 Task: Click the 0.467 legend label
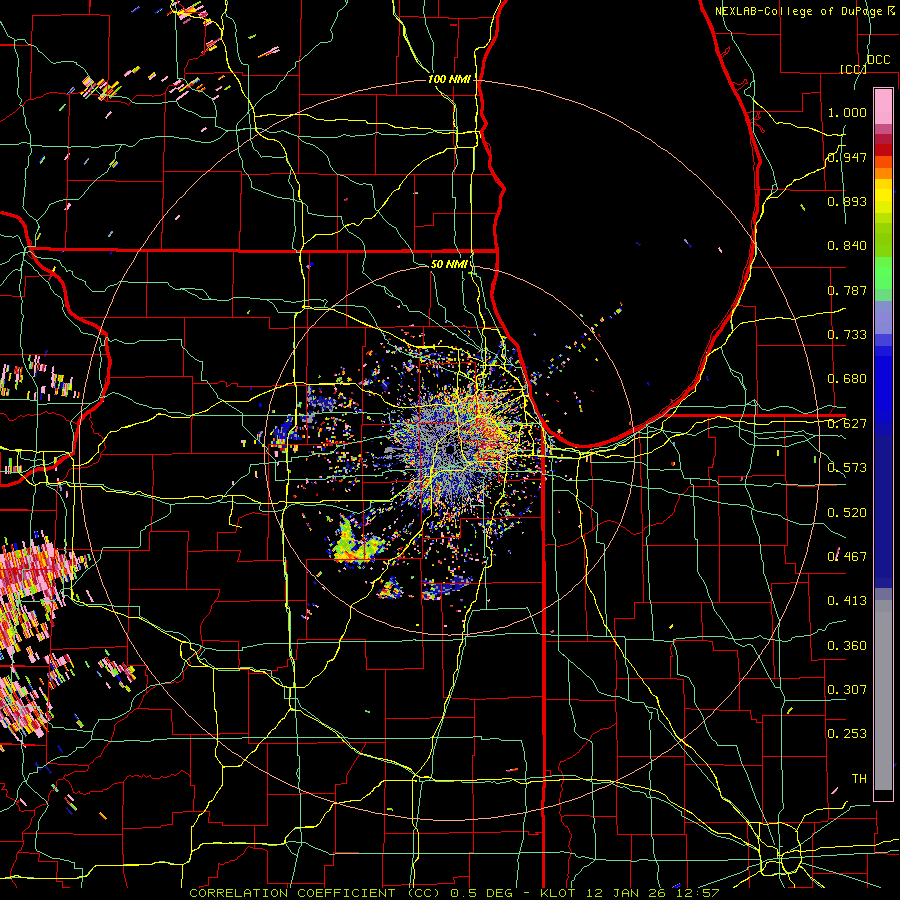(x=847, y=556)
